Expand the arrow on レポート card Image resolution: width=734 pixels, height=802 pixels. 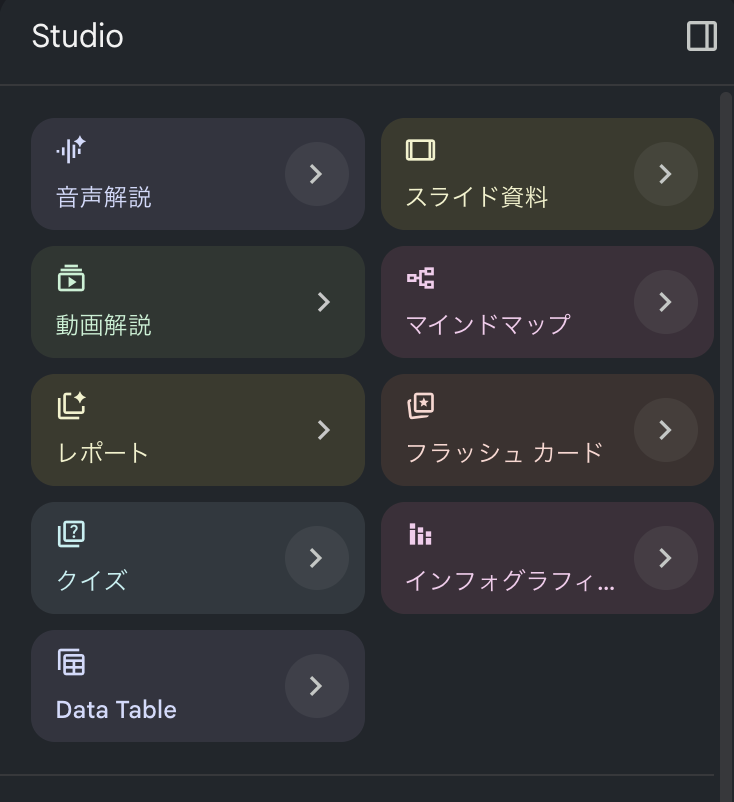click(x=323, y=430)
